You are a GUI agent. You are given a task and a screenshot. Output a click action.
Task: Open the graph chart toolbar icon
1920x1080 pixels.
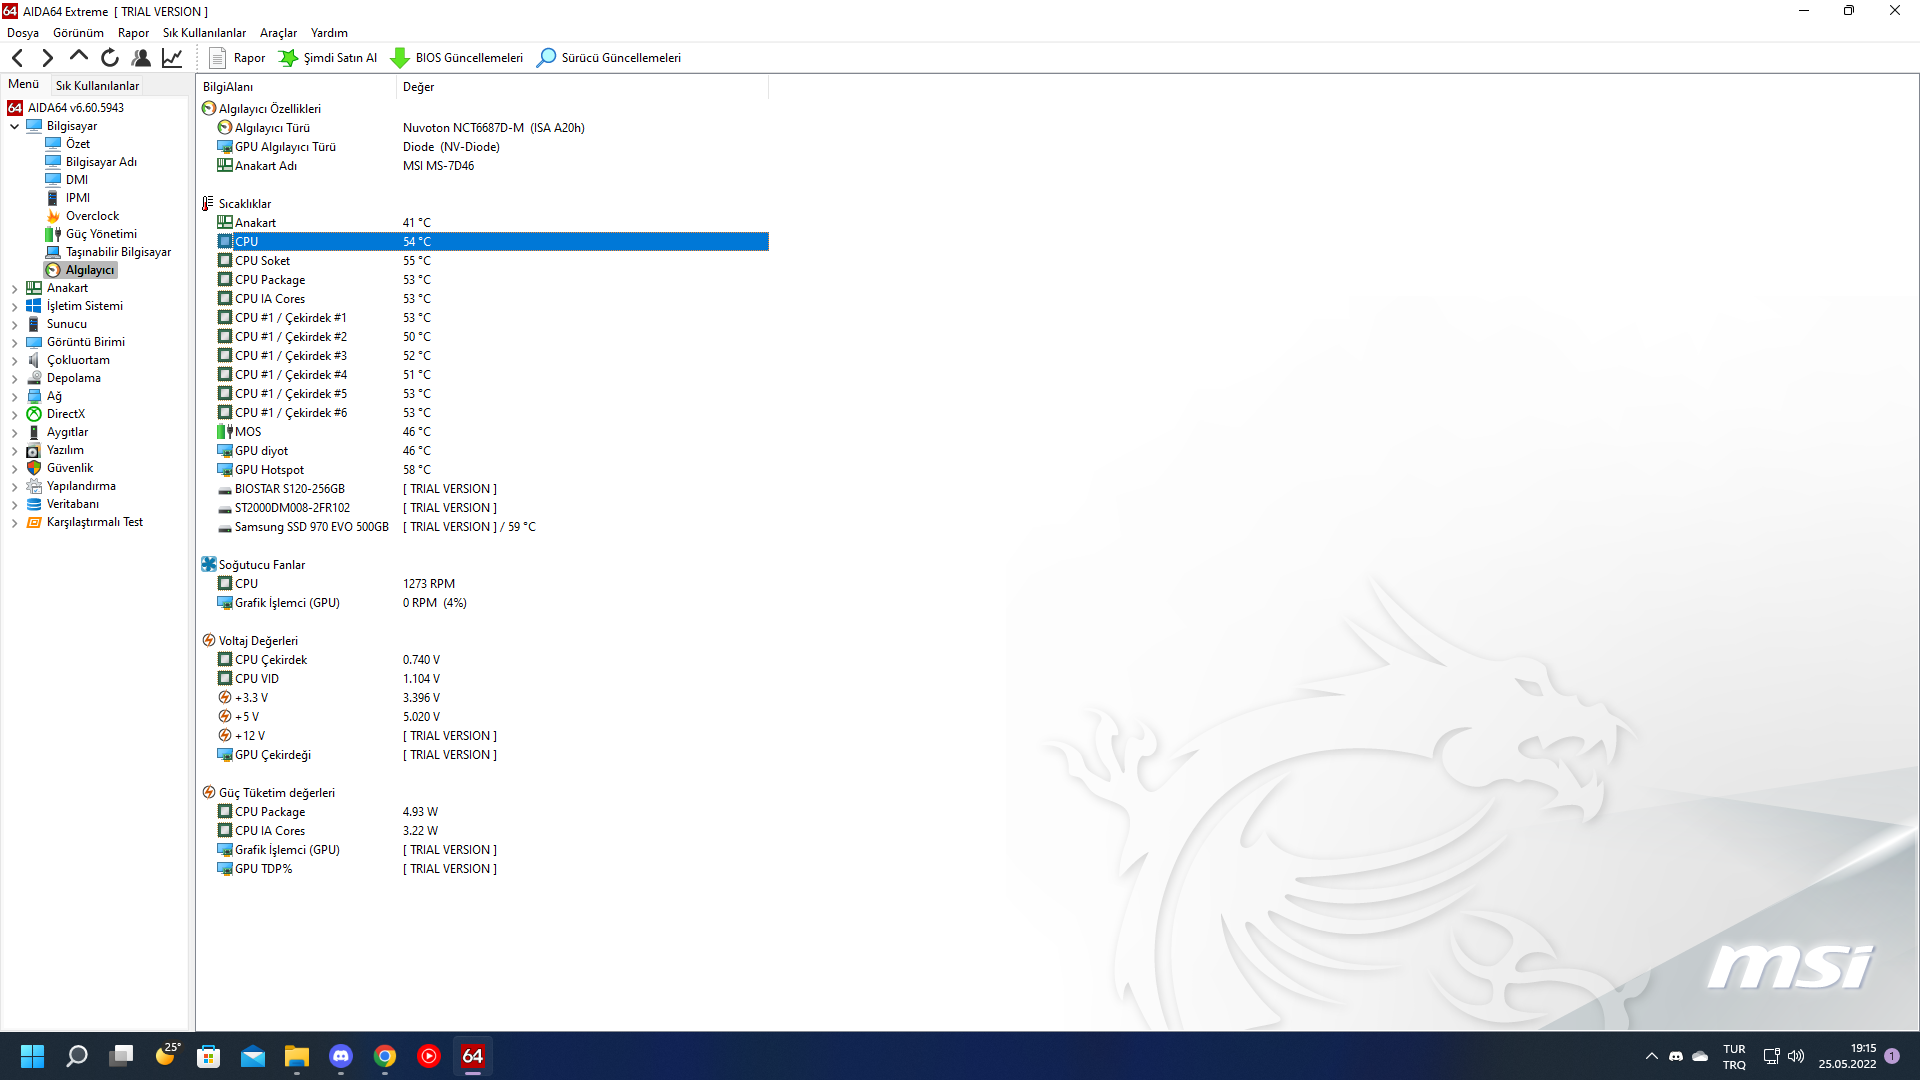coord(172,58)
